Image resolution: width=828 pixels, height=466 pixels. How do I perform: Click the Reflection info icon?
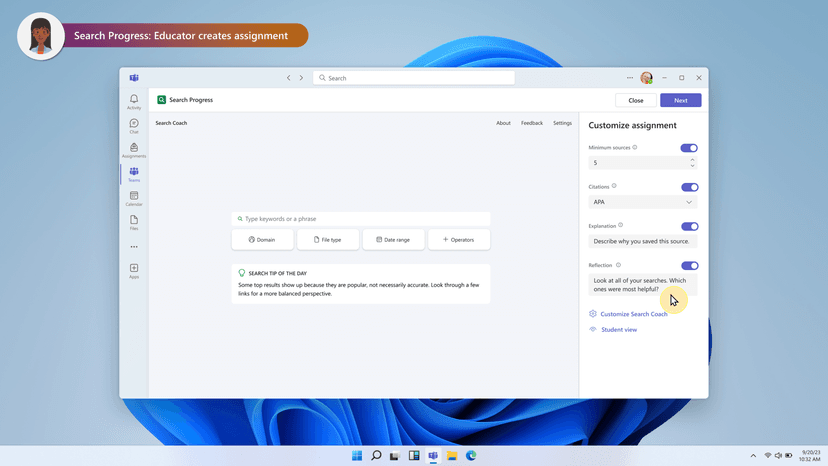pos(618,265)
